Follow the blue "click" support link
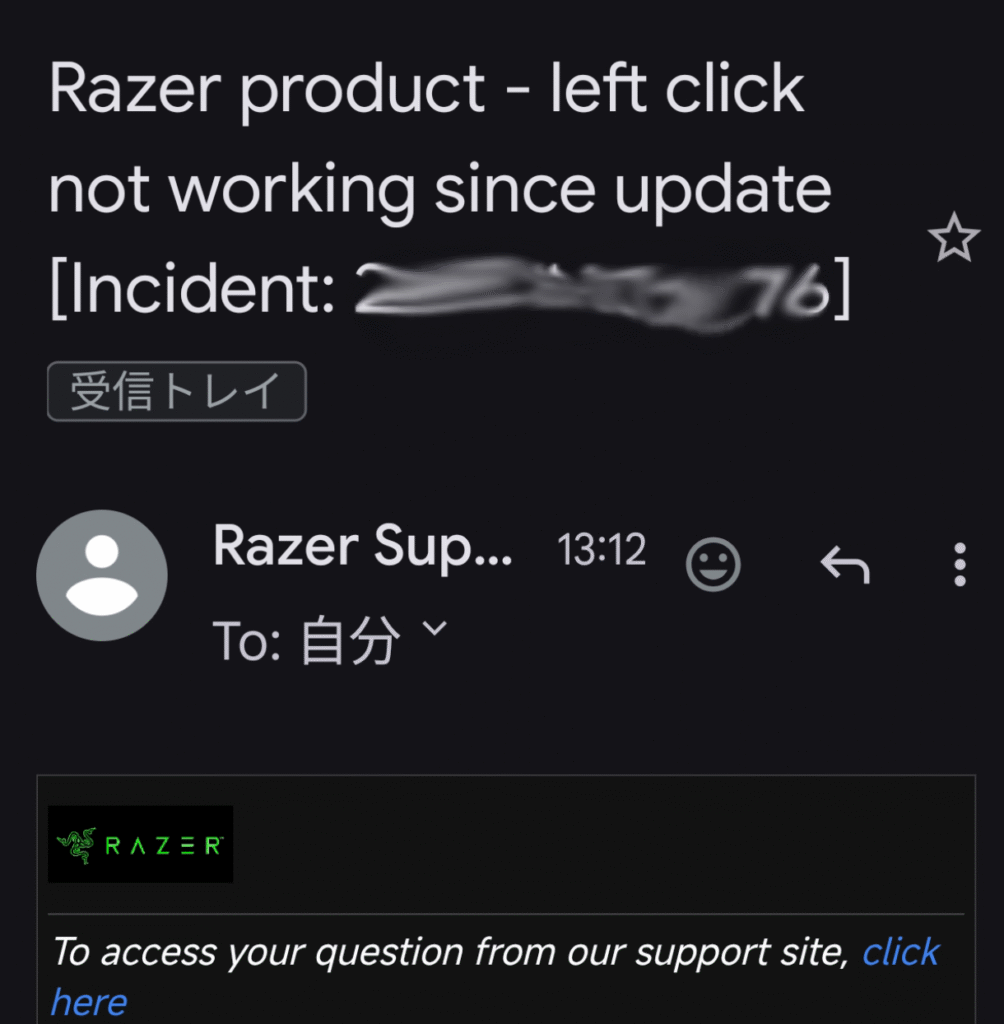The width and height of the screenshot is (1004, 1024). pyautogui.click(x=900, y=952)
